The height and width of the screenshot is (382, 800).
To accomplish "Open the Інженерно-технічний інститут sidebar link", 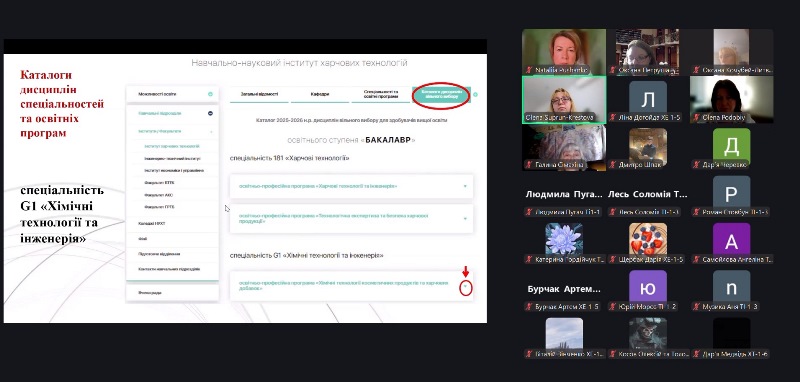I will 172,159.
